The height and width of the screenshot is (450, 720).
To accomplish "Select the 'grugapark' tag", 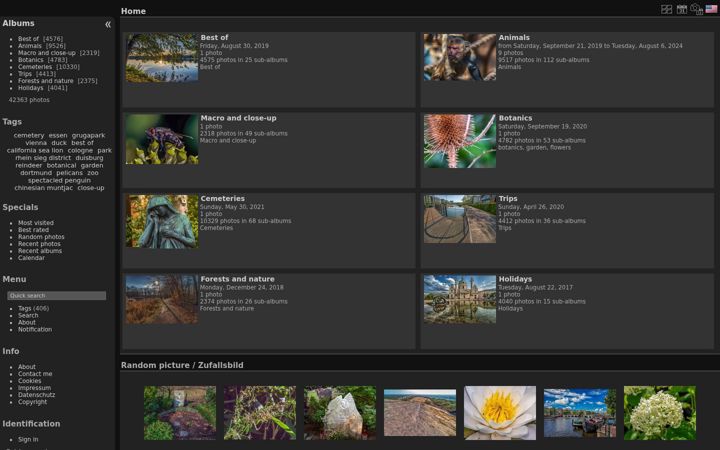I will point(88,135).
